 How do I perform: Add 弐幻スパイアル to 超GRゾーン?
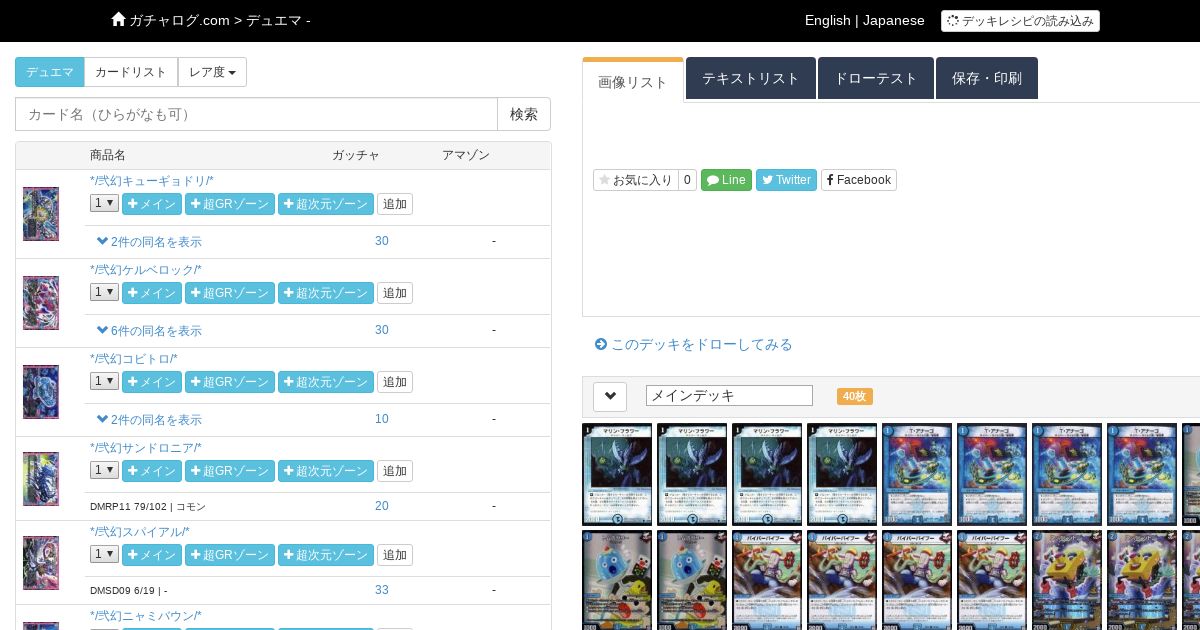(230, 555)
